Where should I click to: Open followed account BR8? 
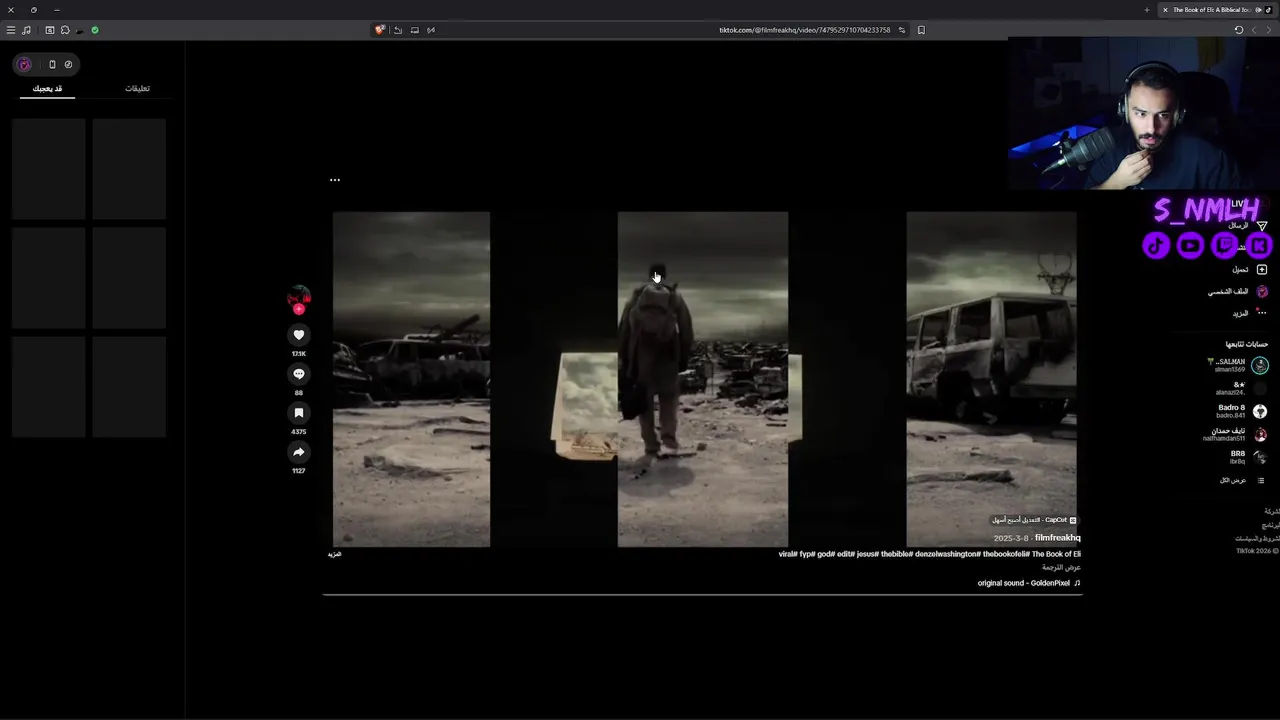tap(1247, 457)
